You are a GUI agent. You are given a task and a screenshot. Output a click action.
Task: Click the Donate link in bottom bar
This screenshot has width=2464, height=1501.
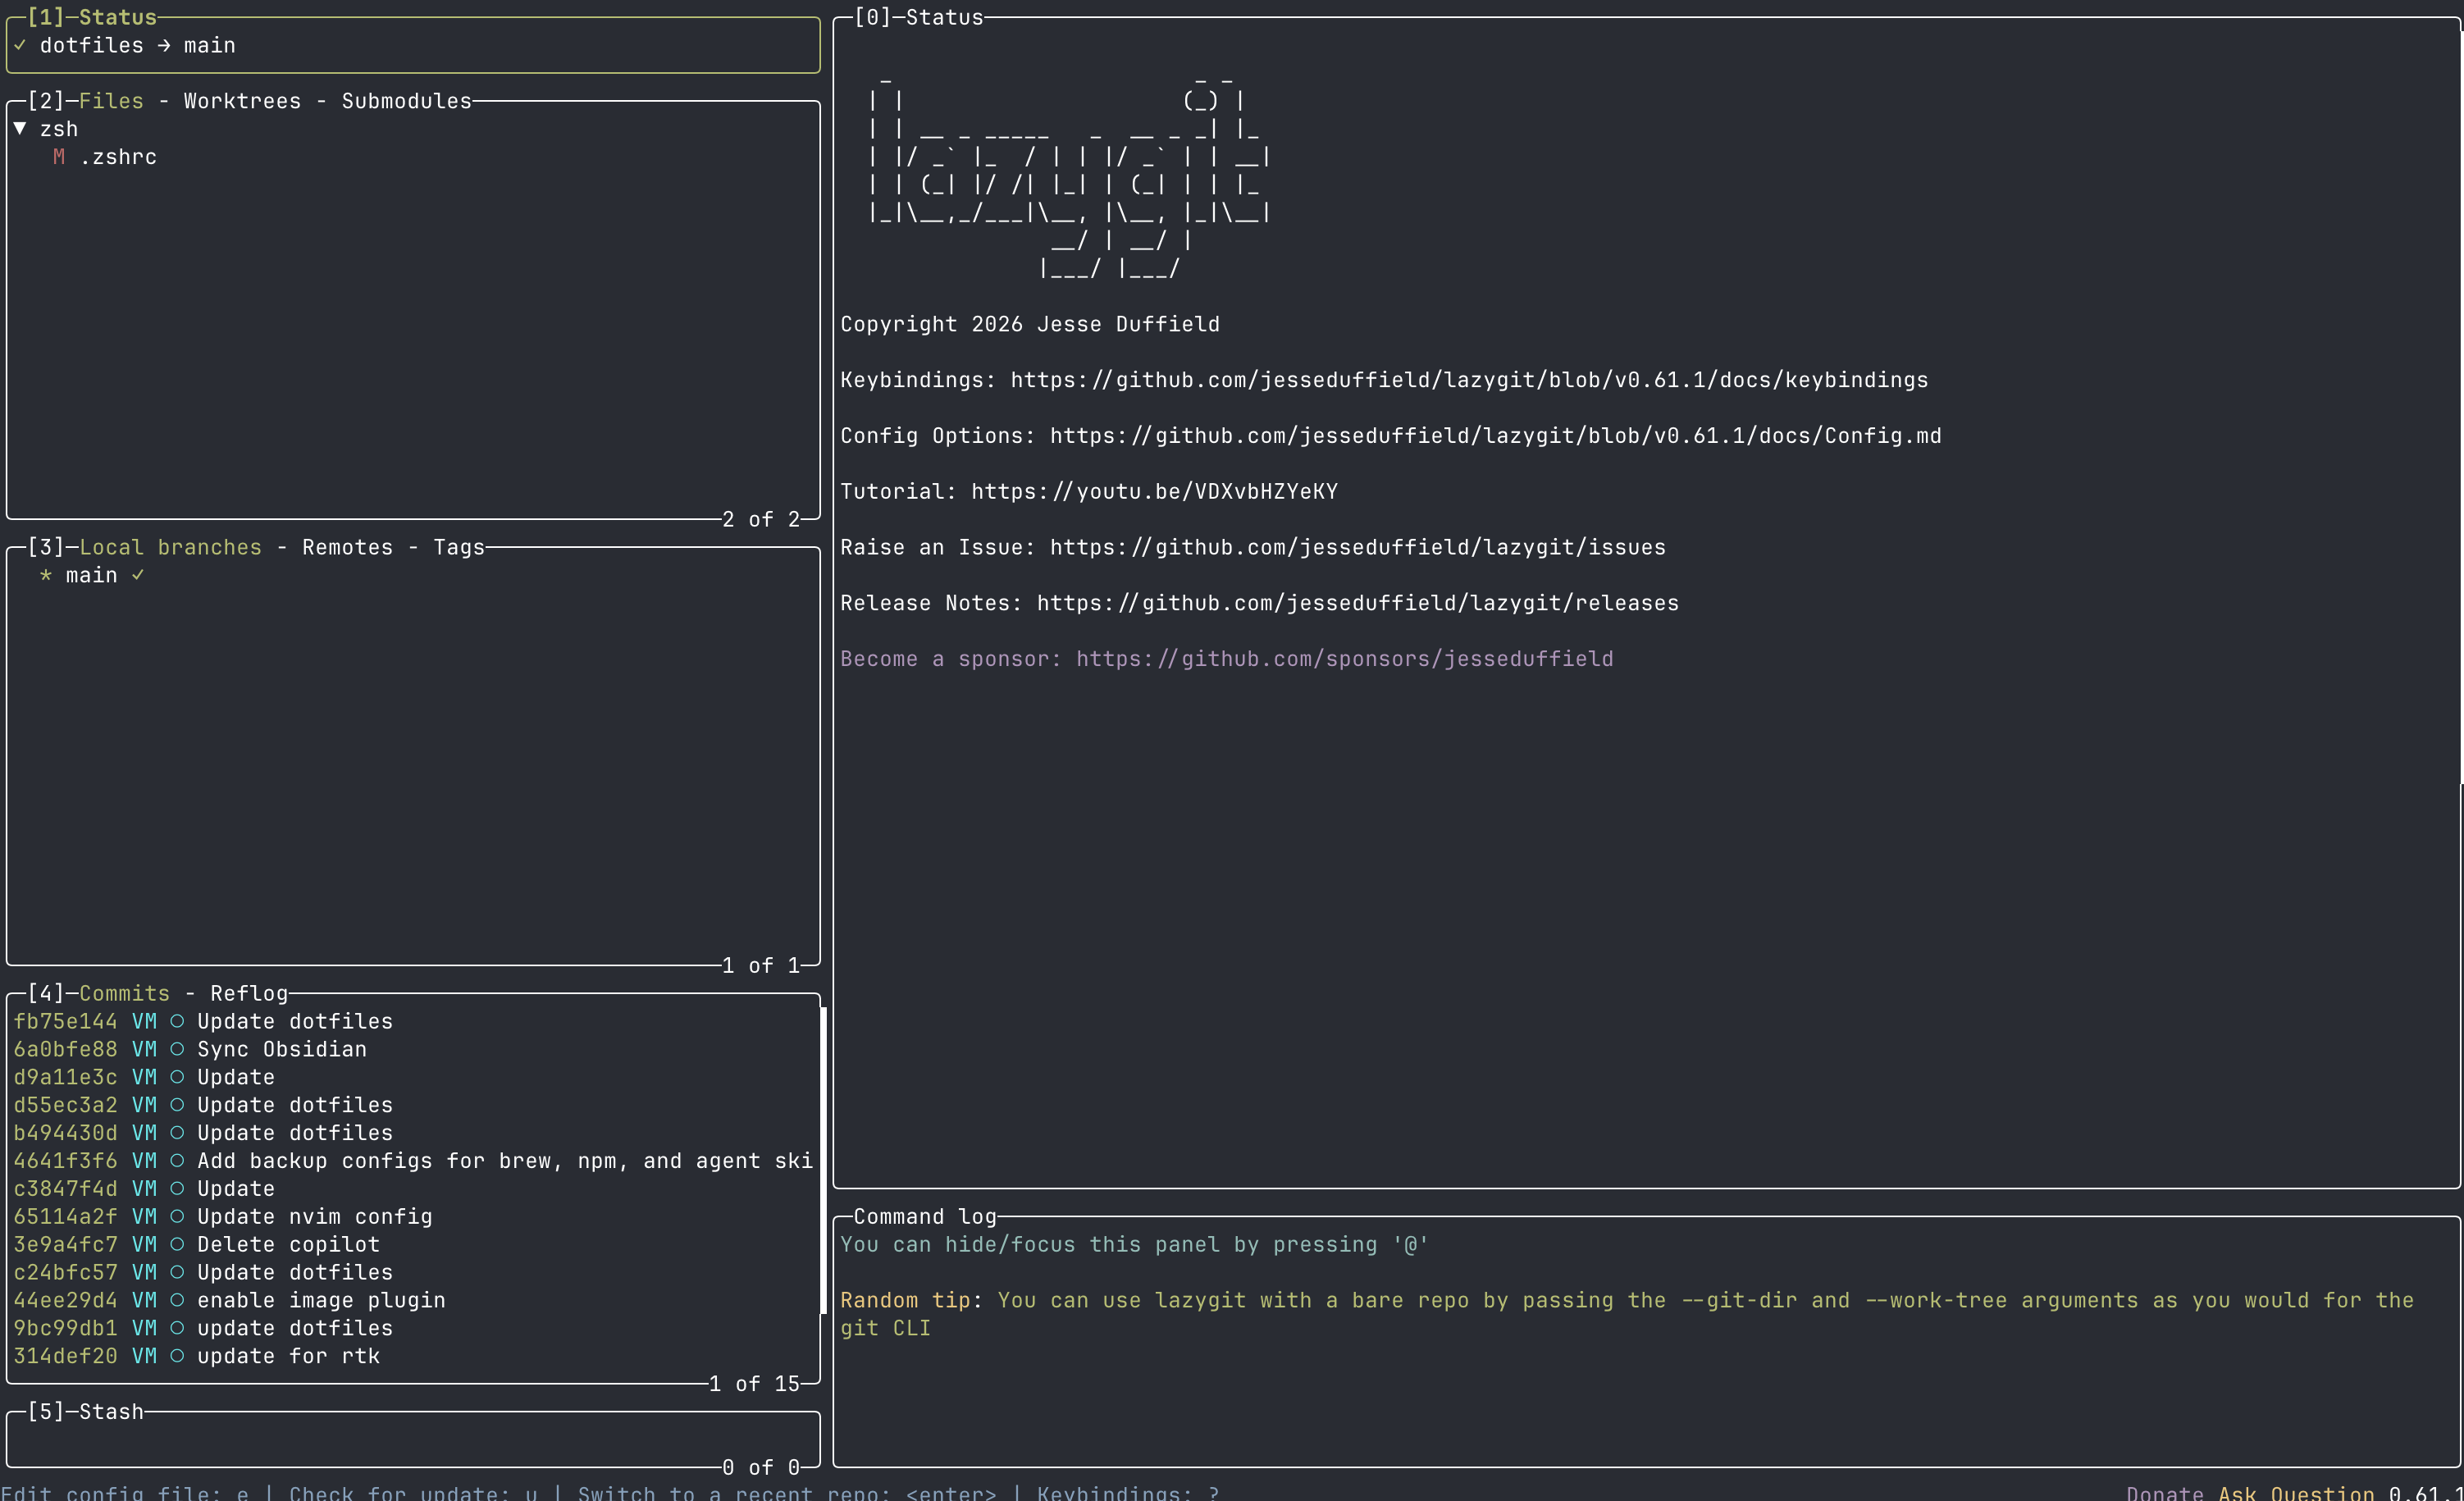(2164, 1492)
